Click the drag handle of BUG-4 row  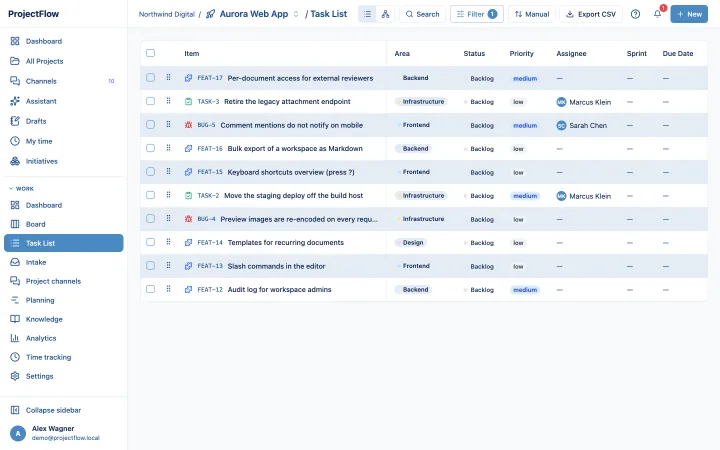coord(169,218)
